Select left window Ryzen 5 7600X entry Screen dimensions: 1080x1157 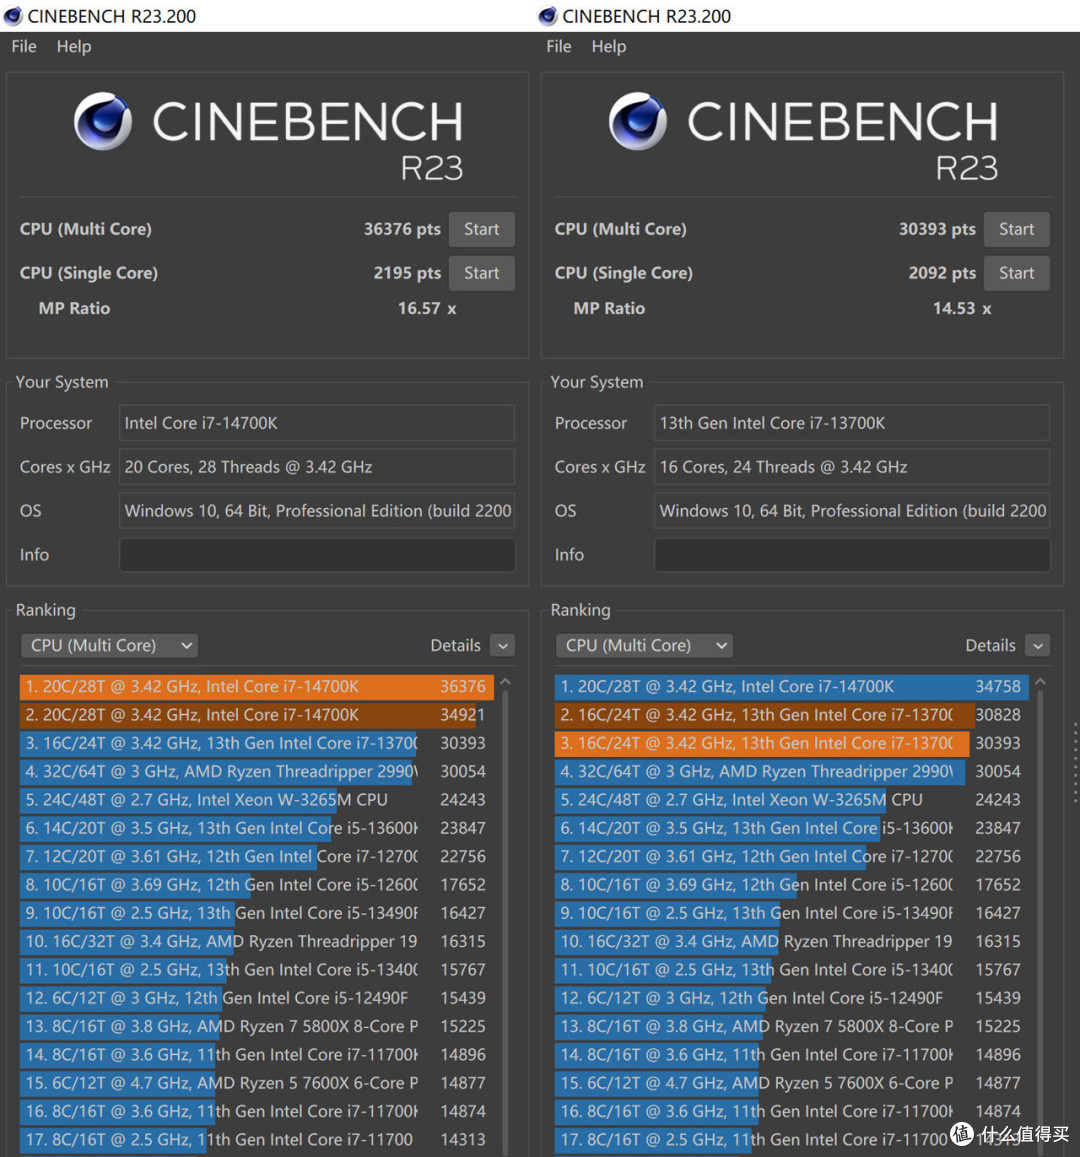(256, 1083)
